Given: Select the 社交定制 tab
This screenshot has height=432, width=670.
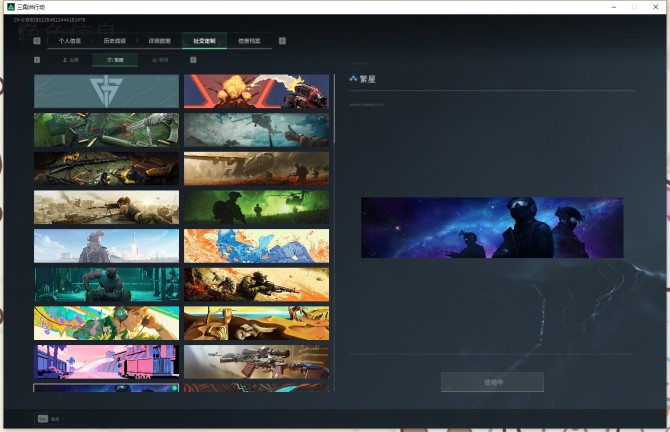Looking at the screenshot, I should coord(204,41).
